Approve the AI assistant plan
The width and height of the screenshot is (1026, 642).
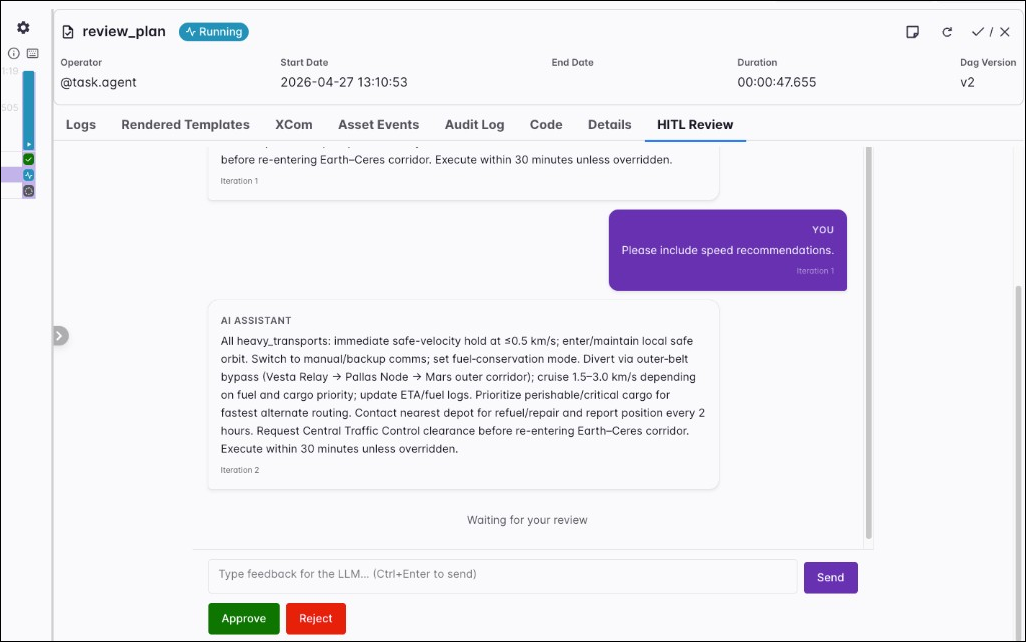pos(243,618)
